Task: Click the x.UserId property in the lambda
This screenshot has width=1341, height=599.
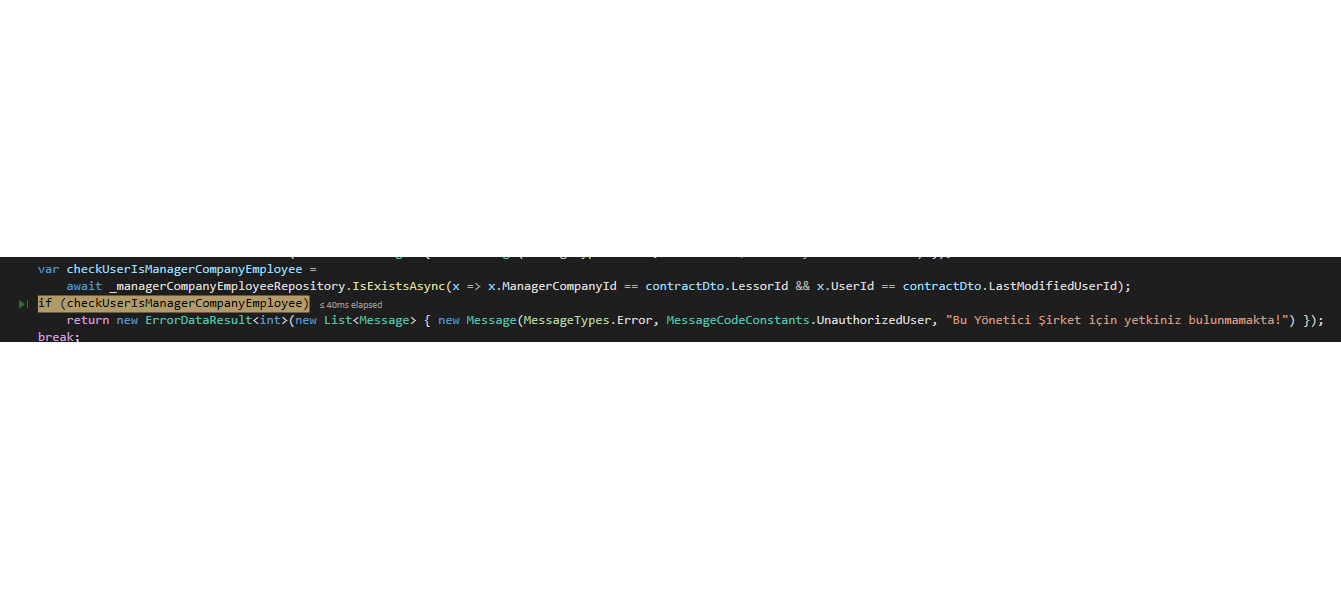Action: click(x=845, y=286)
